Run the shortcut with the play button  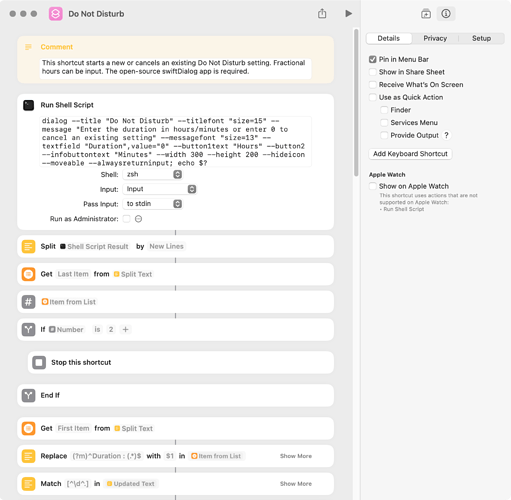coord(348,14)
